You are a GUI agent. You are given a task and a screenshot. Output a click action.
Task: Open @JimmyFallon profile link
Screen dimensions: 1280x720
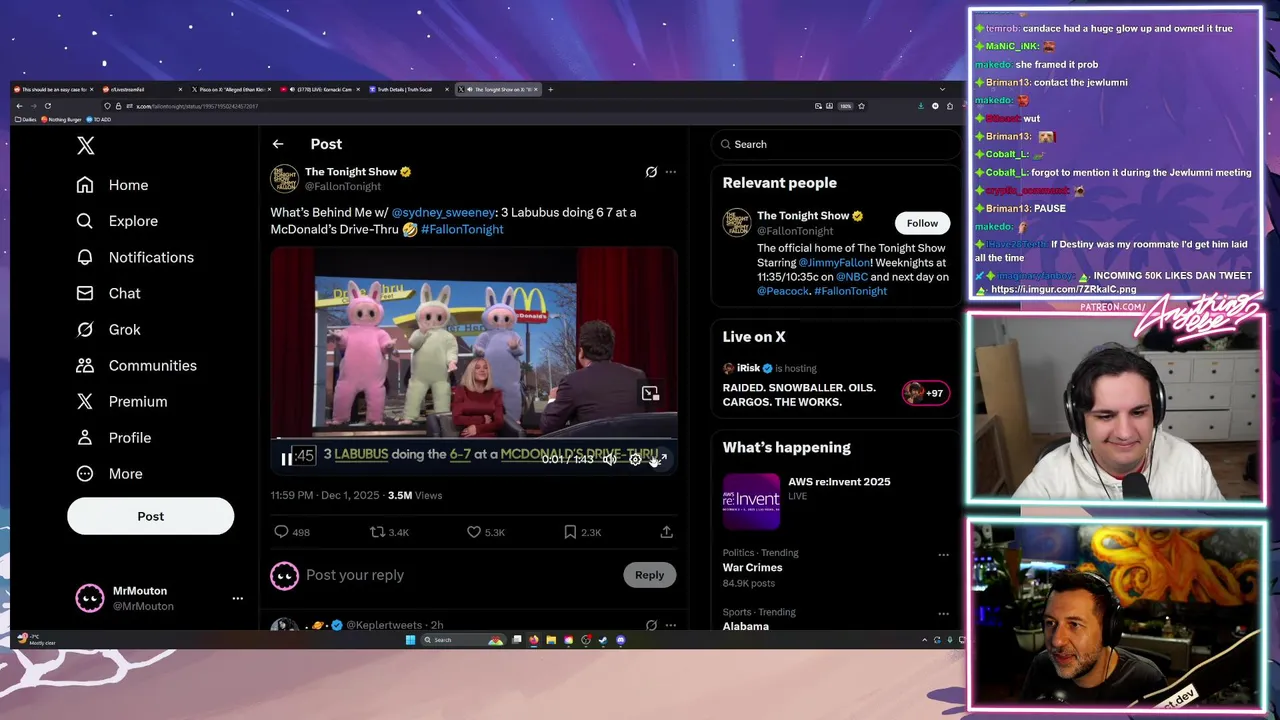tap(834, 262)
